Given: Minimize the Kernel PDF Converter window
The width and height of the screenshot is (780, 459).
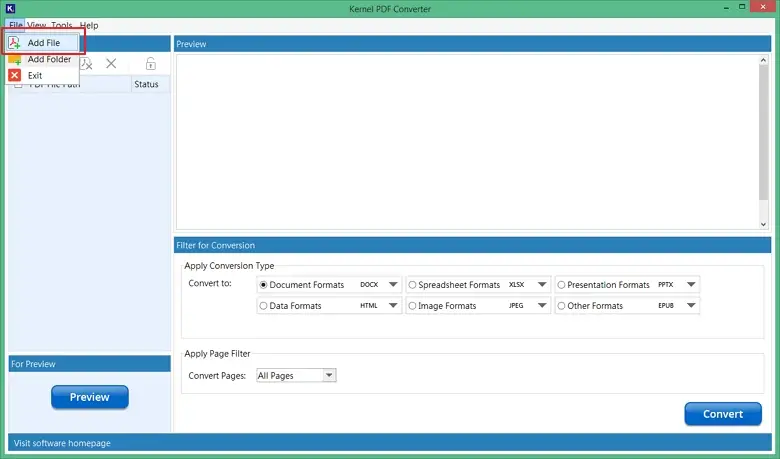Looking at the screenshot, I should click(726, 8).
